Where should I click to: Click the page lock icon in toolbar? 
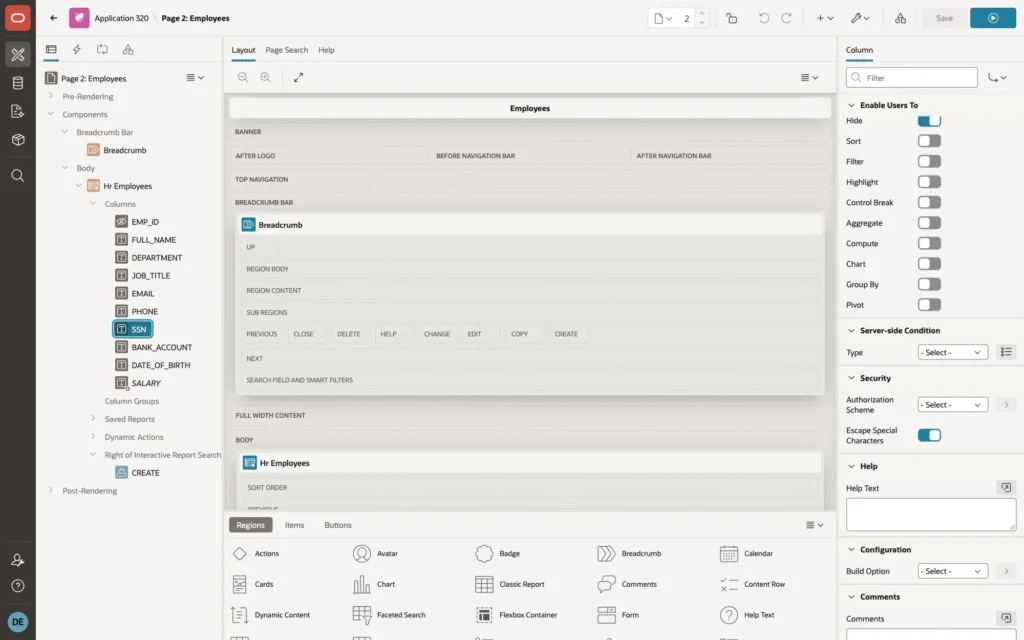click(x=731, y=18)
